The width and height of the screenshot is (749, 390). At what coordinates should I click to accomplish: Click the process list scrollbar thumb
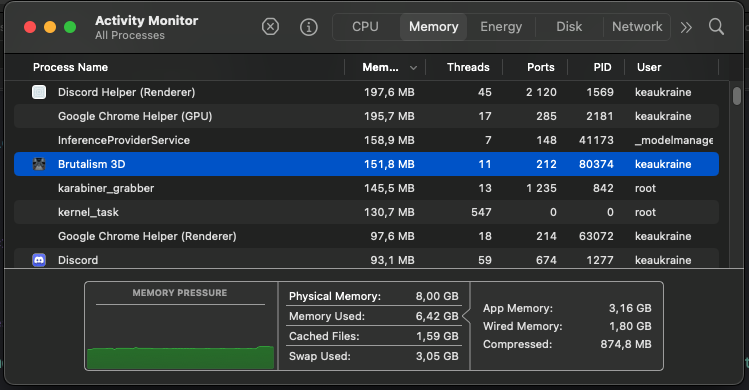pyautogui.click(x=737, y=96)
